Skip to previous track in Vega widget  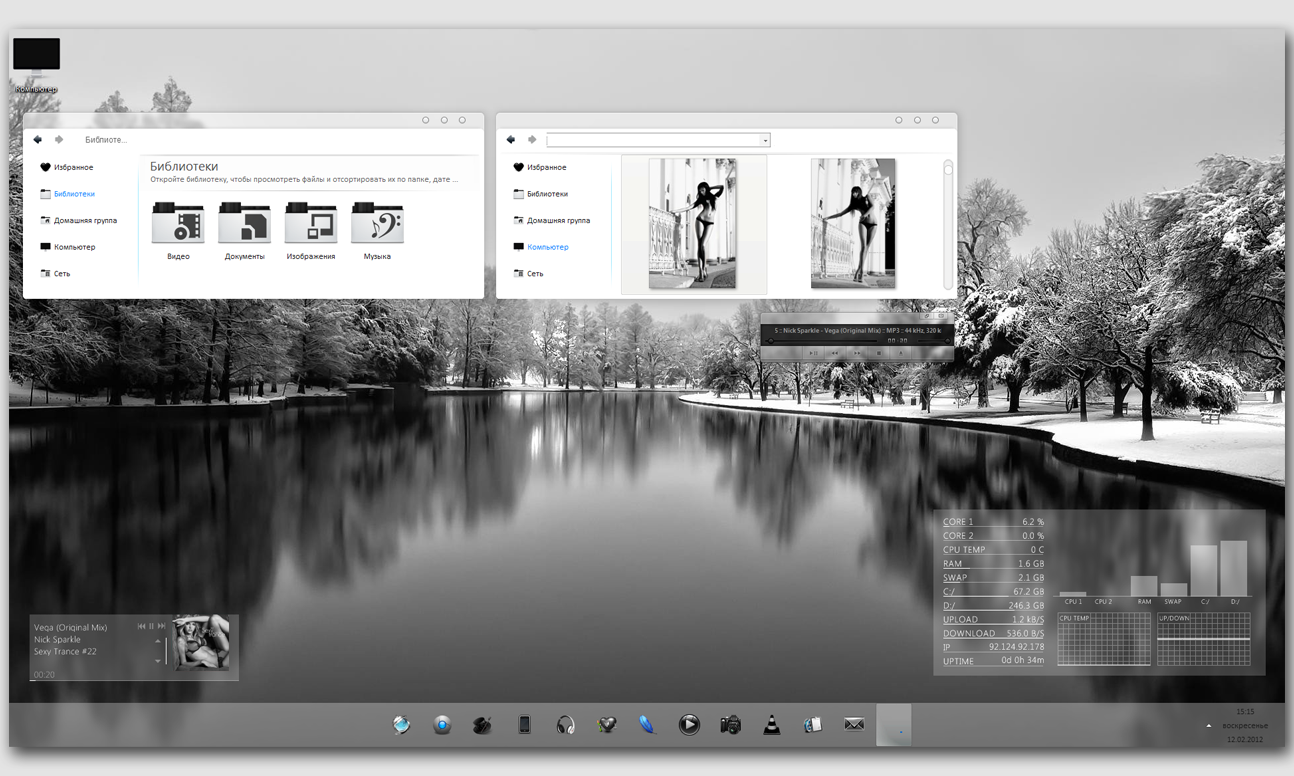click(141, 626)
